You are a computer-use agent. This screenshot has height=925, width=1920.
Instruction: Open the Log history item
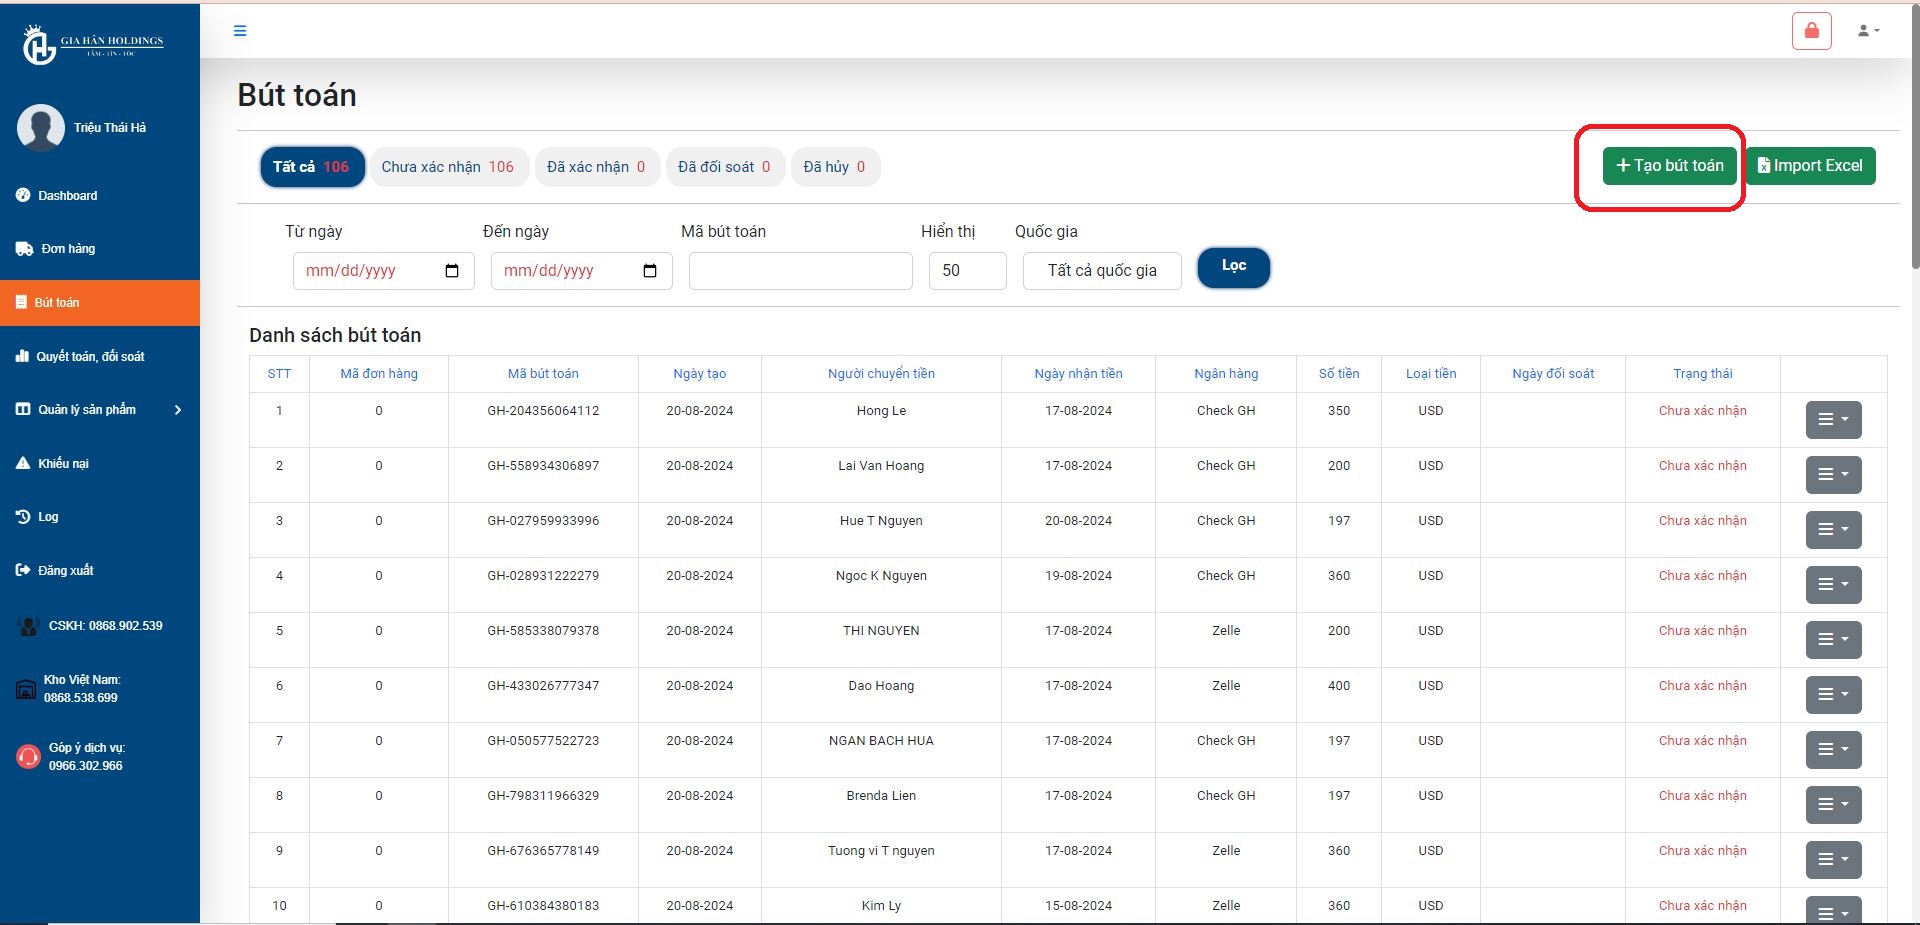point(48,517)
